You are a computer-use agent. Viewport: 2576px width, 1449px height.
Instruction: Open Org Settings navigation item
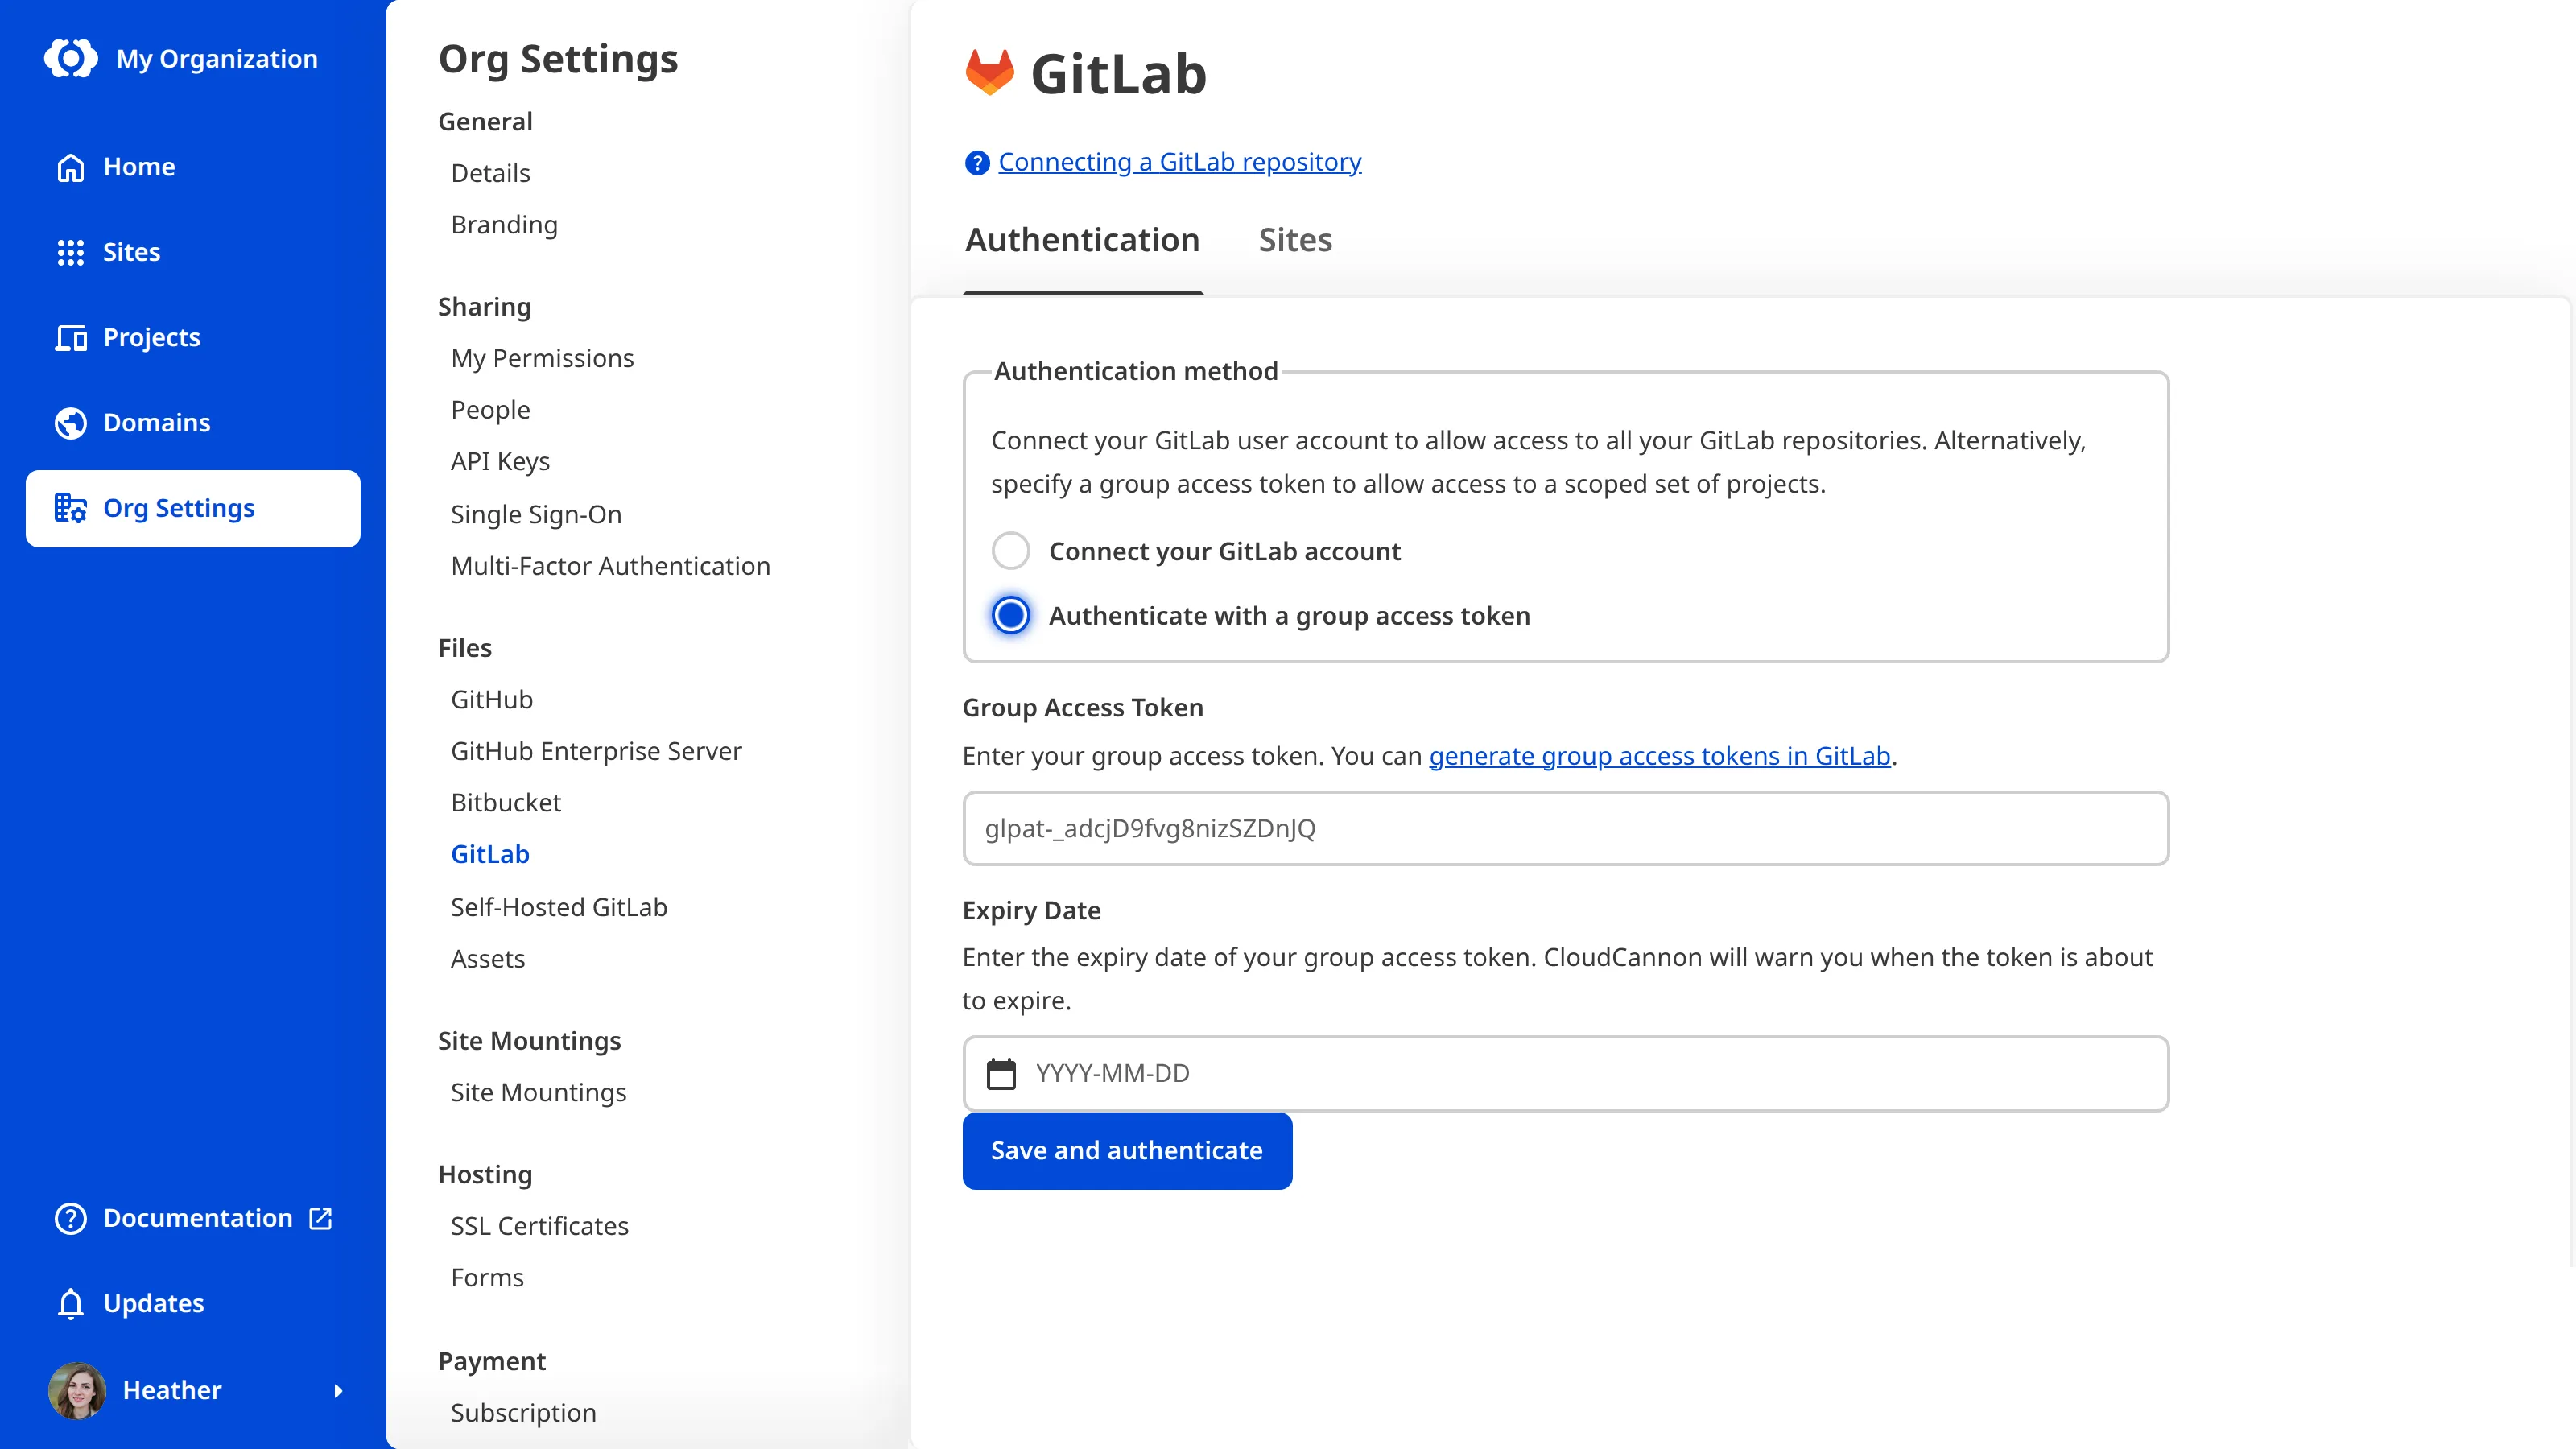(x=193, y=508)
